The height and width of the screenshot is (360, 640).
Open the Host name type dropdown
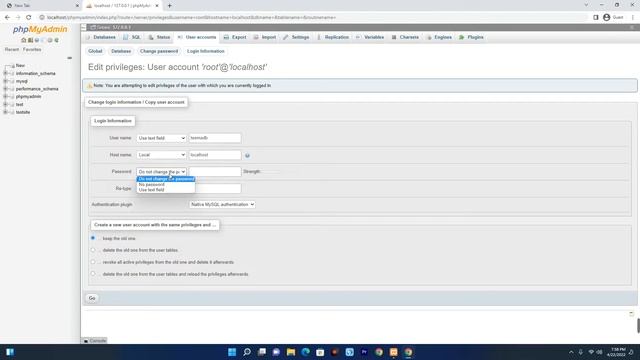[161, 155]
